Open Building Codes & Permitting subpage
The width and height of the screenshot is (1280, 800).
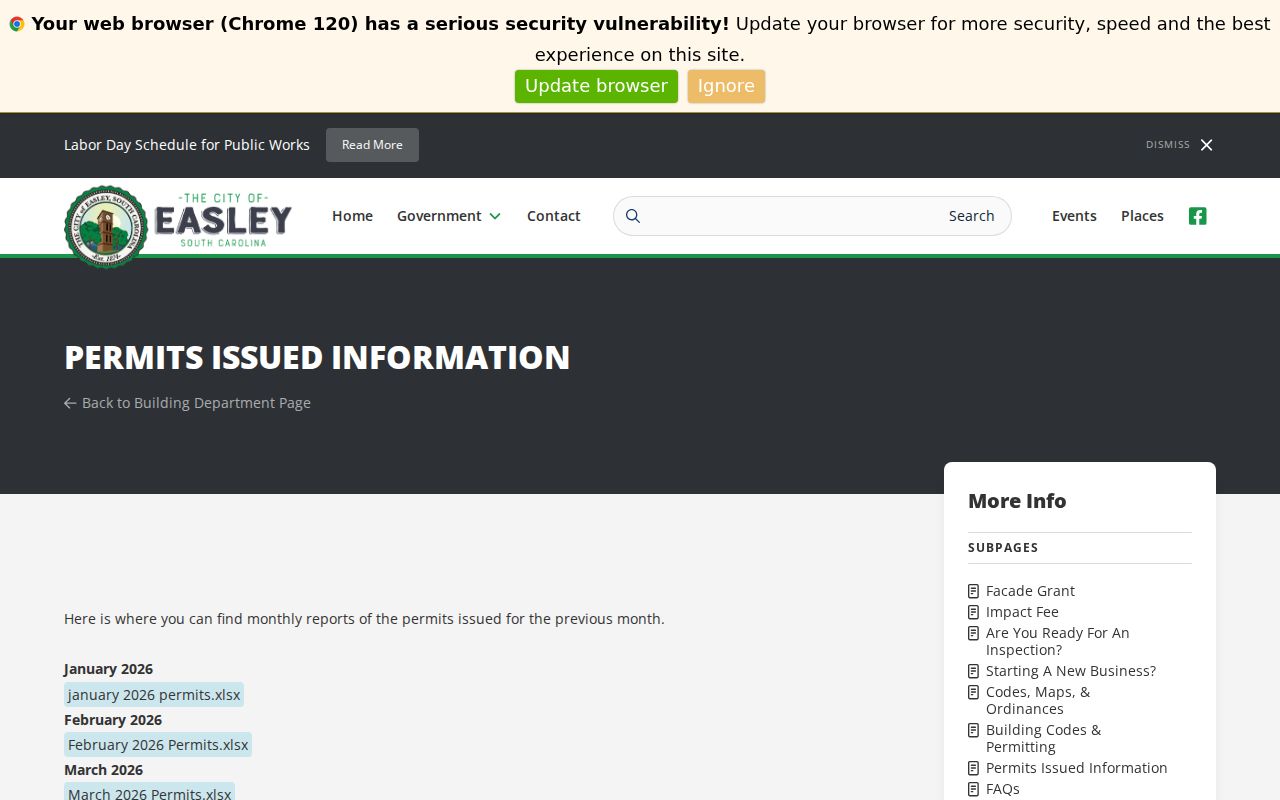coord(1043,738)
